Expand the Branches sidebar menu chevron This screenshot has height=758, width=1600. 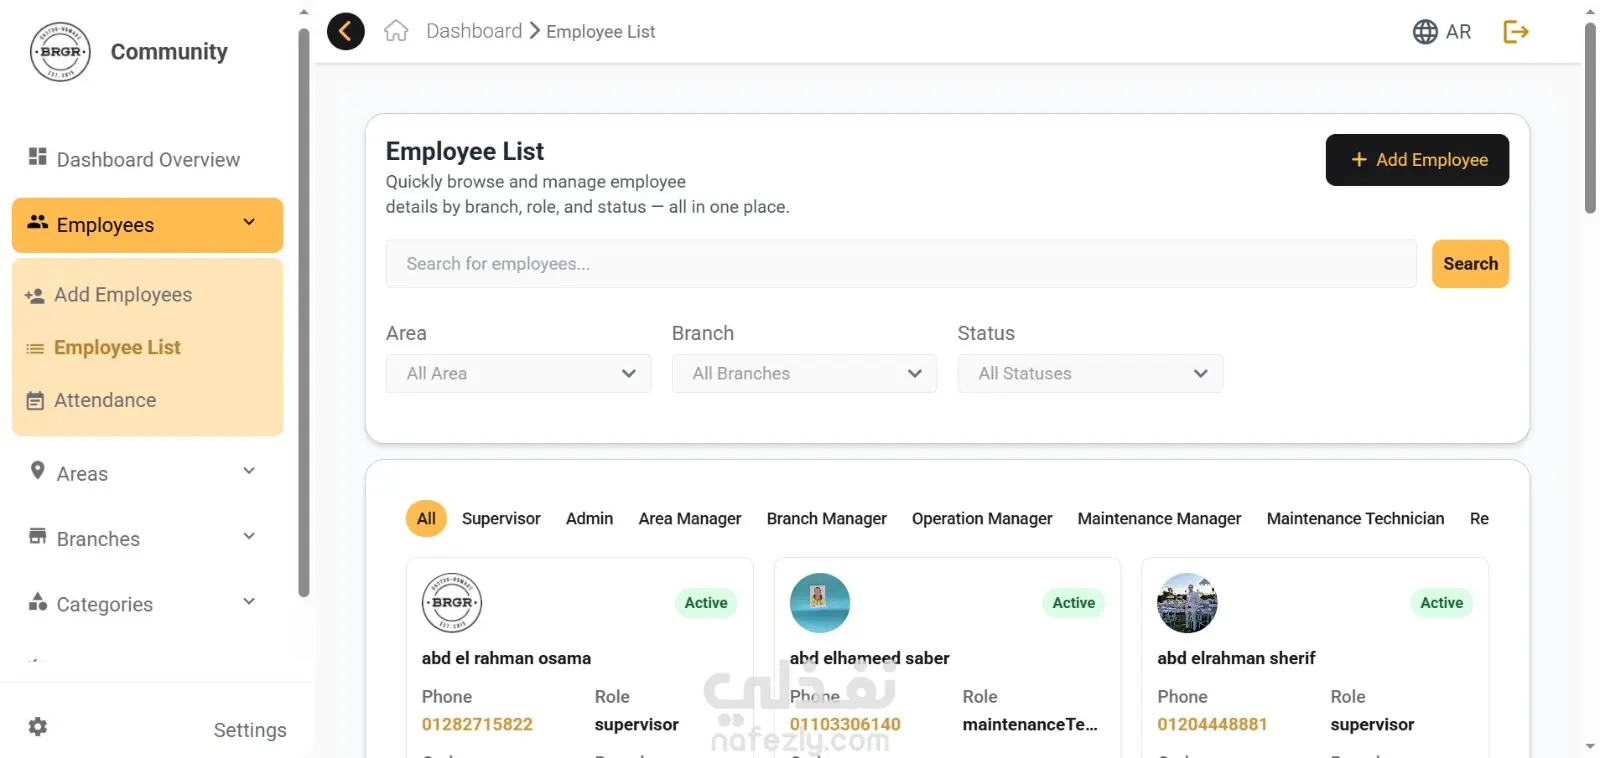[249, 536]
